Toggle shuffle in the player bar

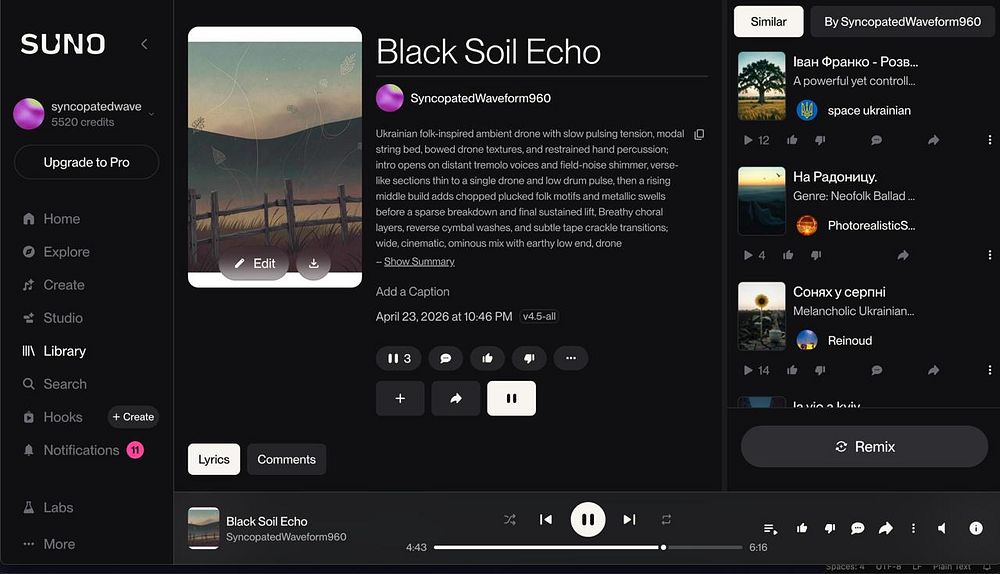[x=510, y=520]
